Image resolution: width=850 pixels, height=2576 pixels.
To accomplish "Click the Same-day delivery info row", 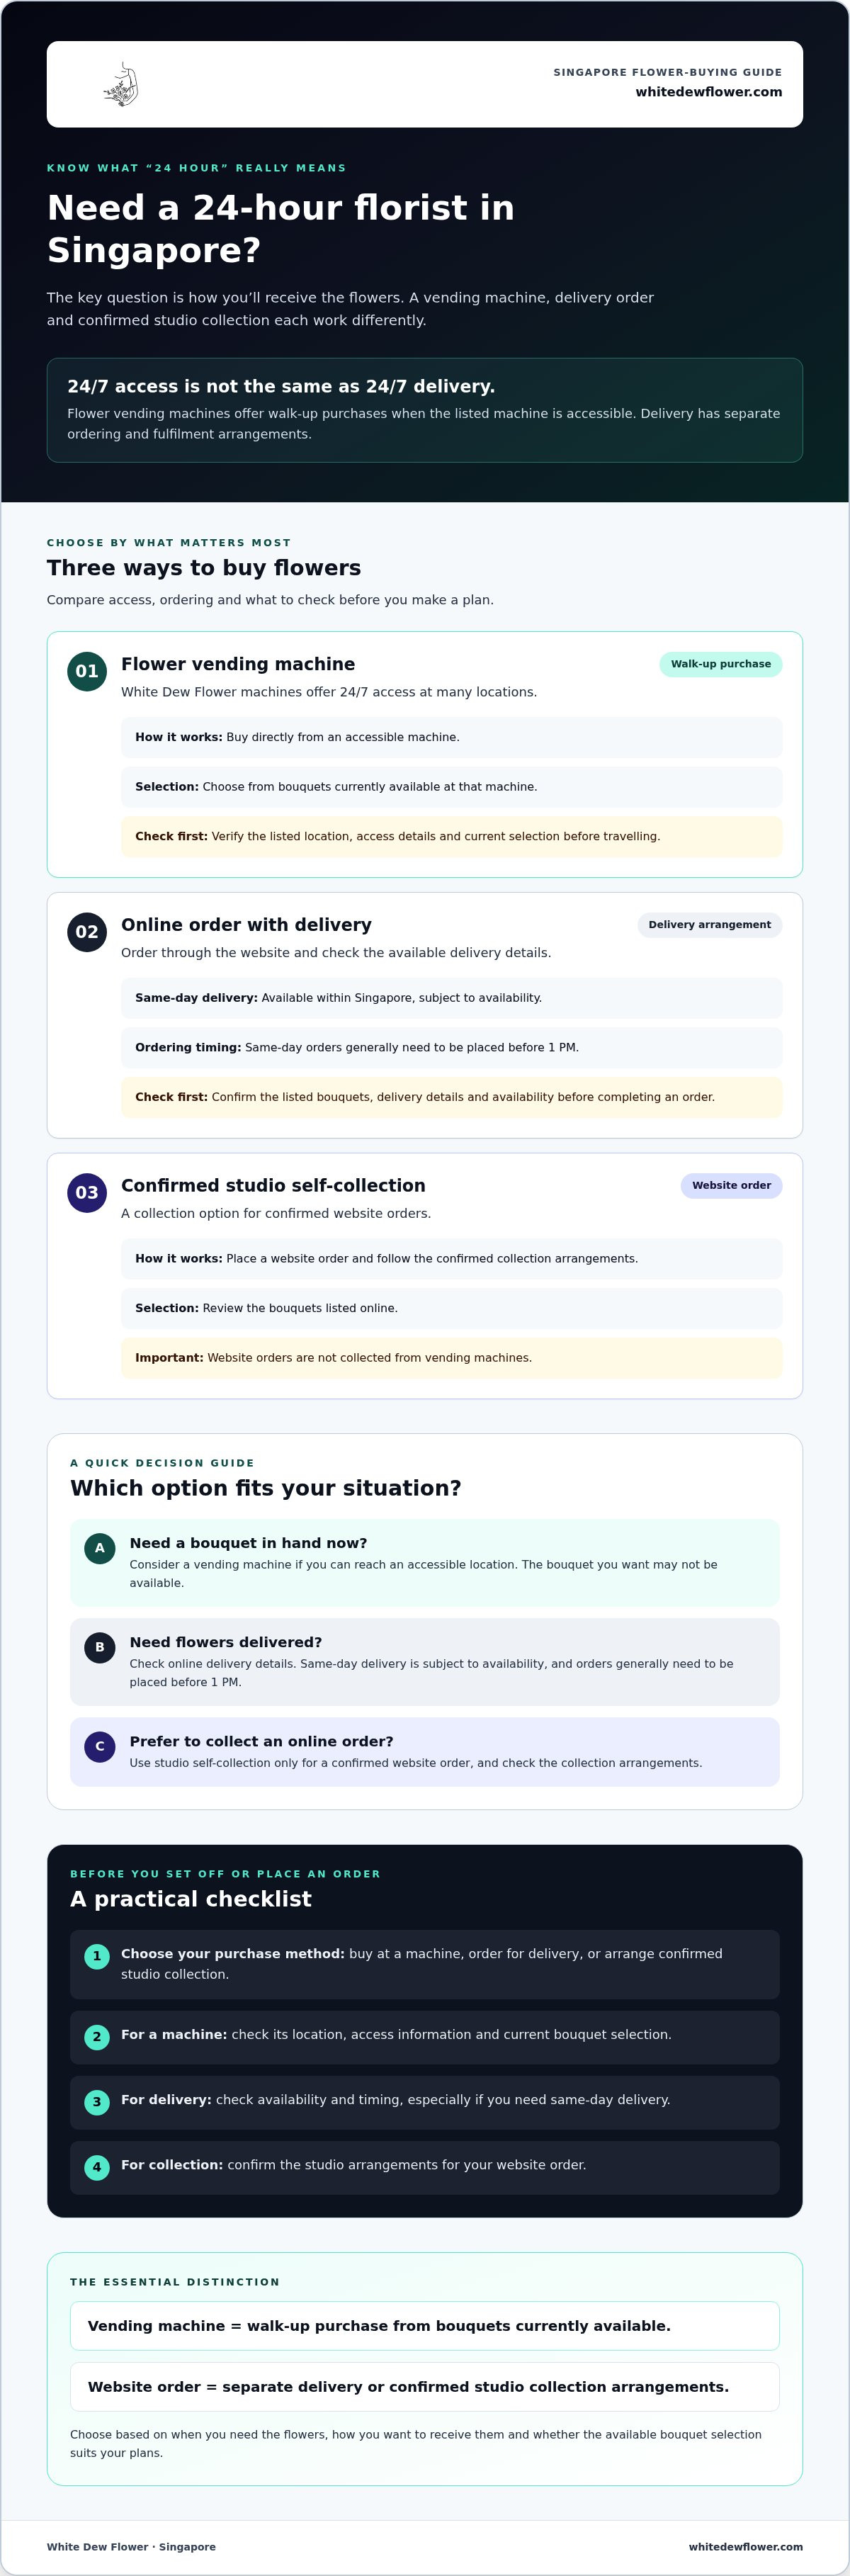I will coord(451,998).
